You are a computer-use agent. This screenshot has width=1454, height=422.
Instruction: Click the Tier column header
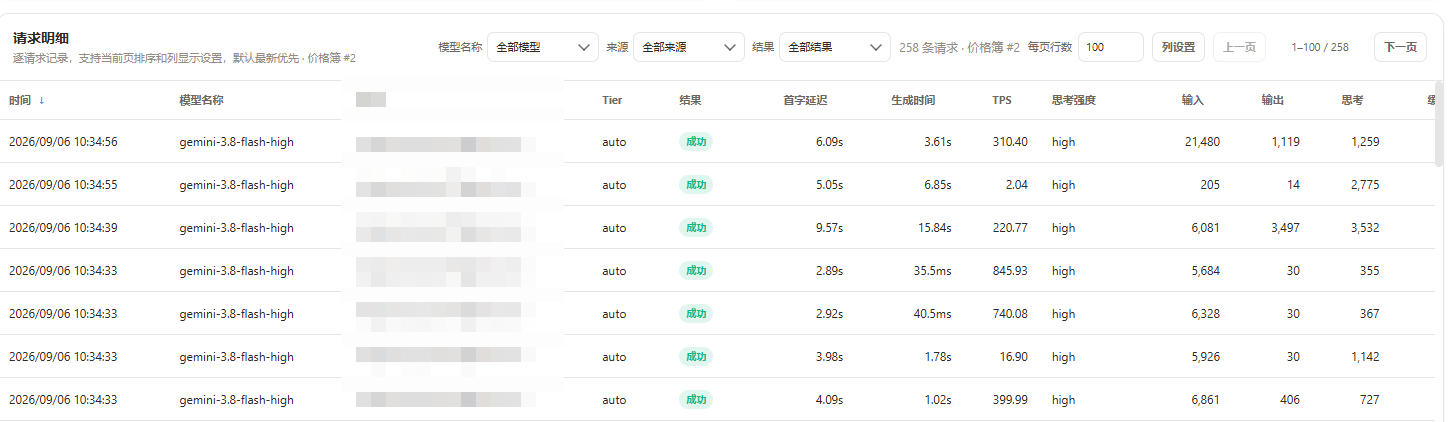612,101
